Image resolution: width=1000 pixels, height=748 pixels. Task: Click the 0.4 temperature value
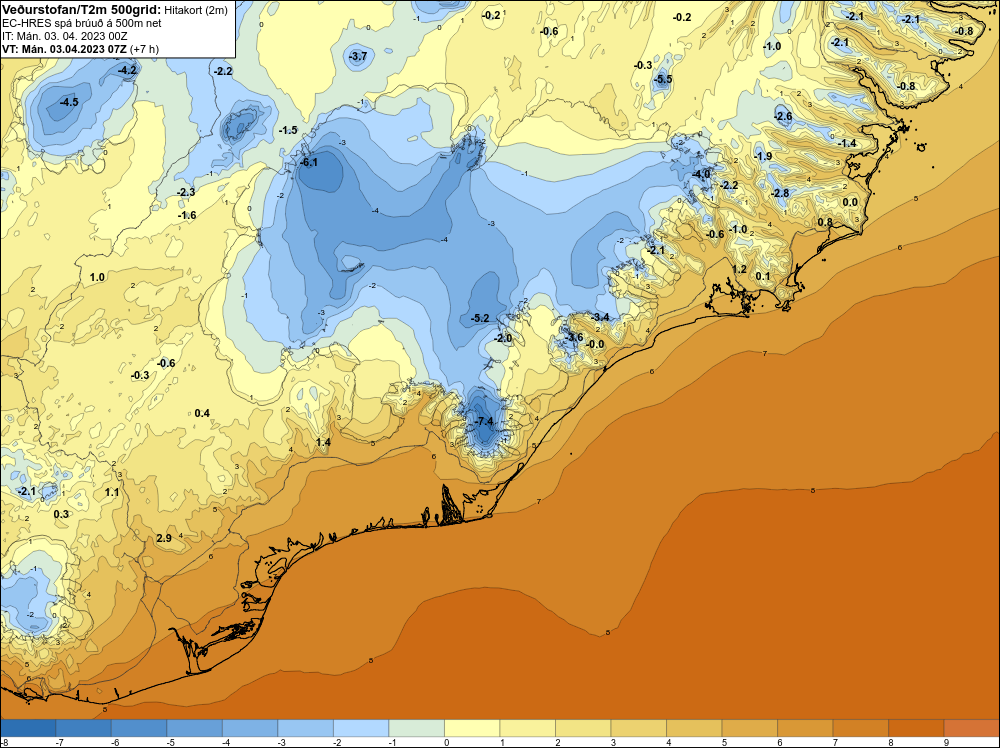pyautogui.click(x=202, y=413)
